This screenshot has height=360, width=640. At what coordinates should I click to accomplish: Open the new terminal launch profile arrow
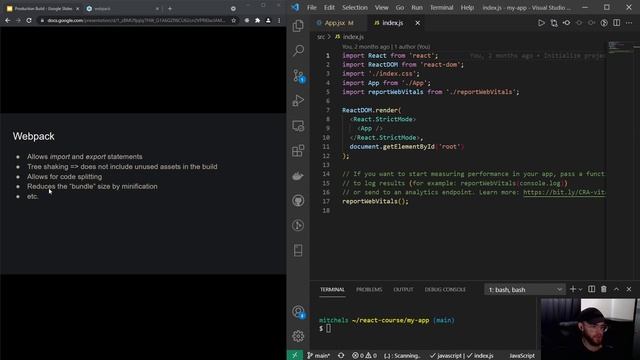(x=580, y=289)
